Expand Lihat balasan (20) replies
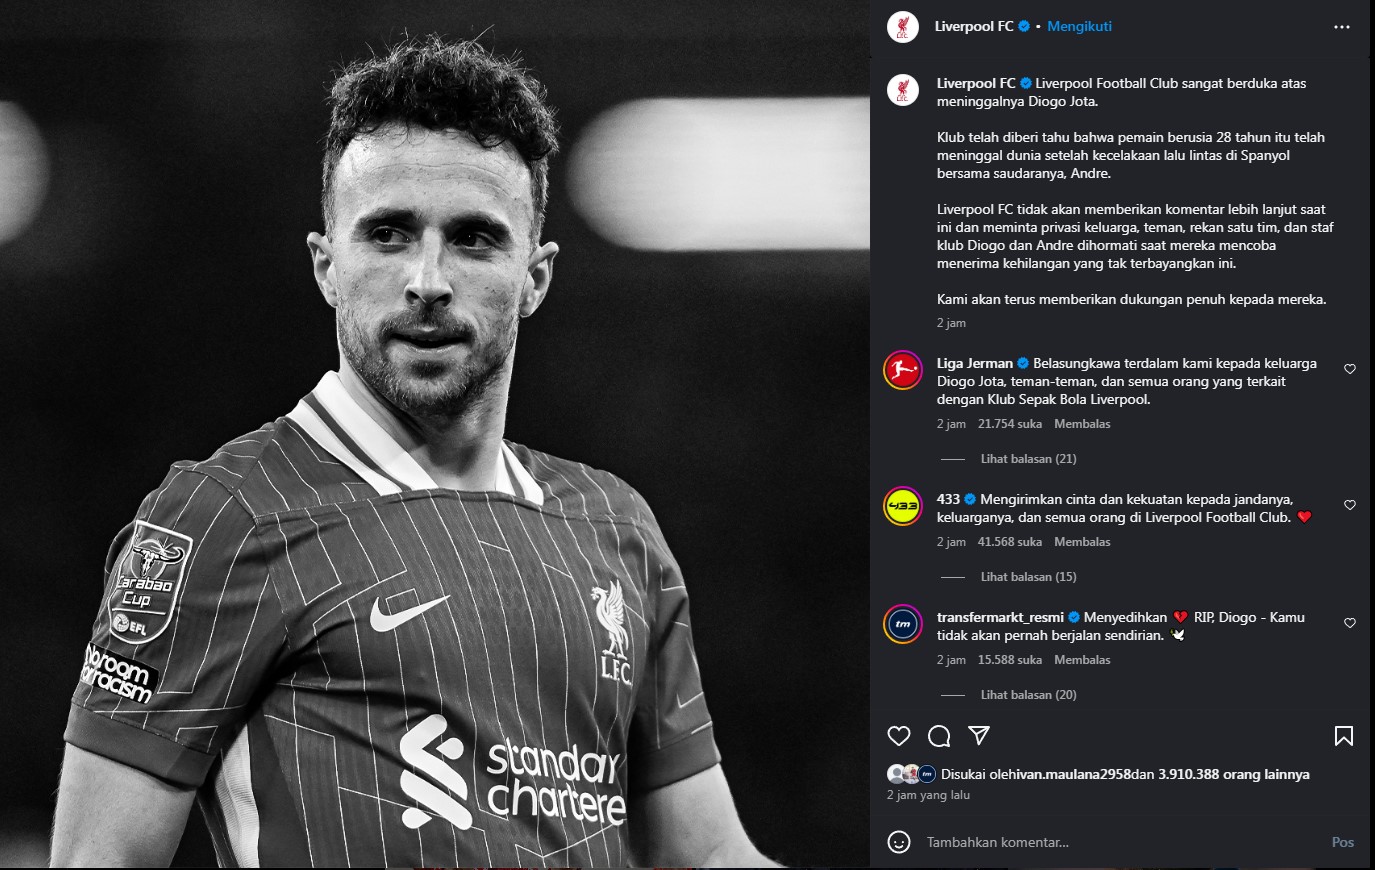Screen dimensions: 1375x870 pyautogui.click(x=1028, y=695)
